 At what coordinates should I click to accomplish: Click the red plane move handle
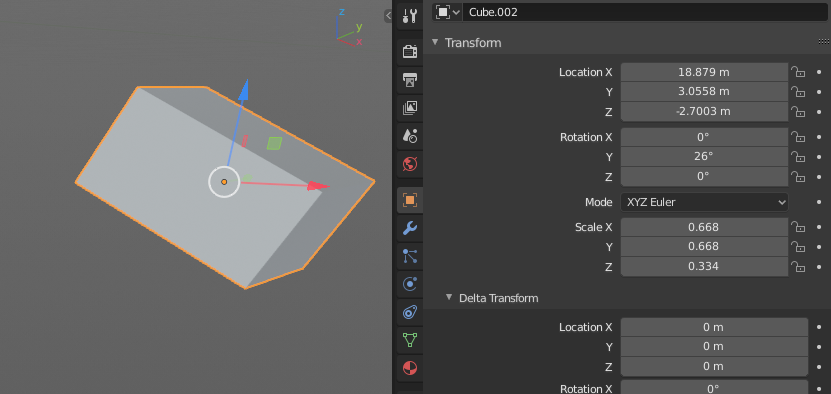tap(244, 141)
